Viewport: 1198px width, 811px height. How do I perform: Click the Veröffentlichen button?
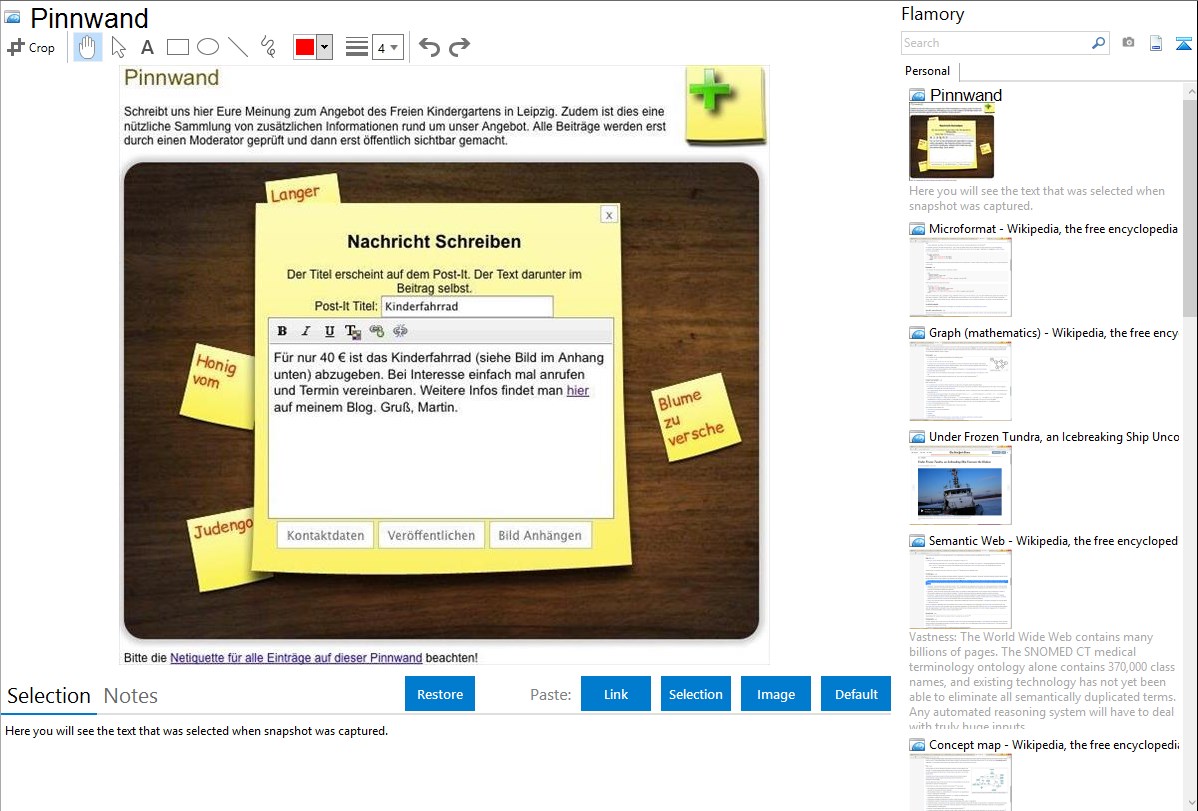(431, 535)
